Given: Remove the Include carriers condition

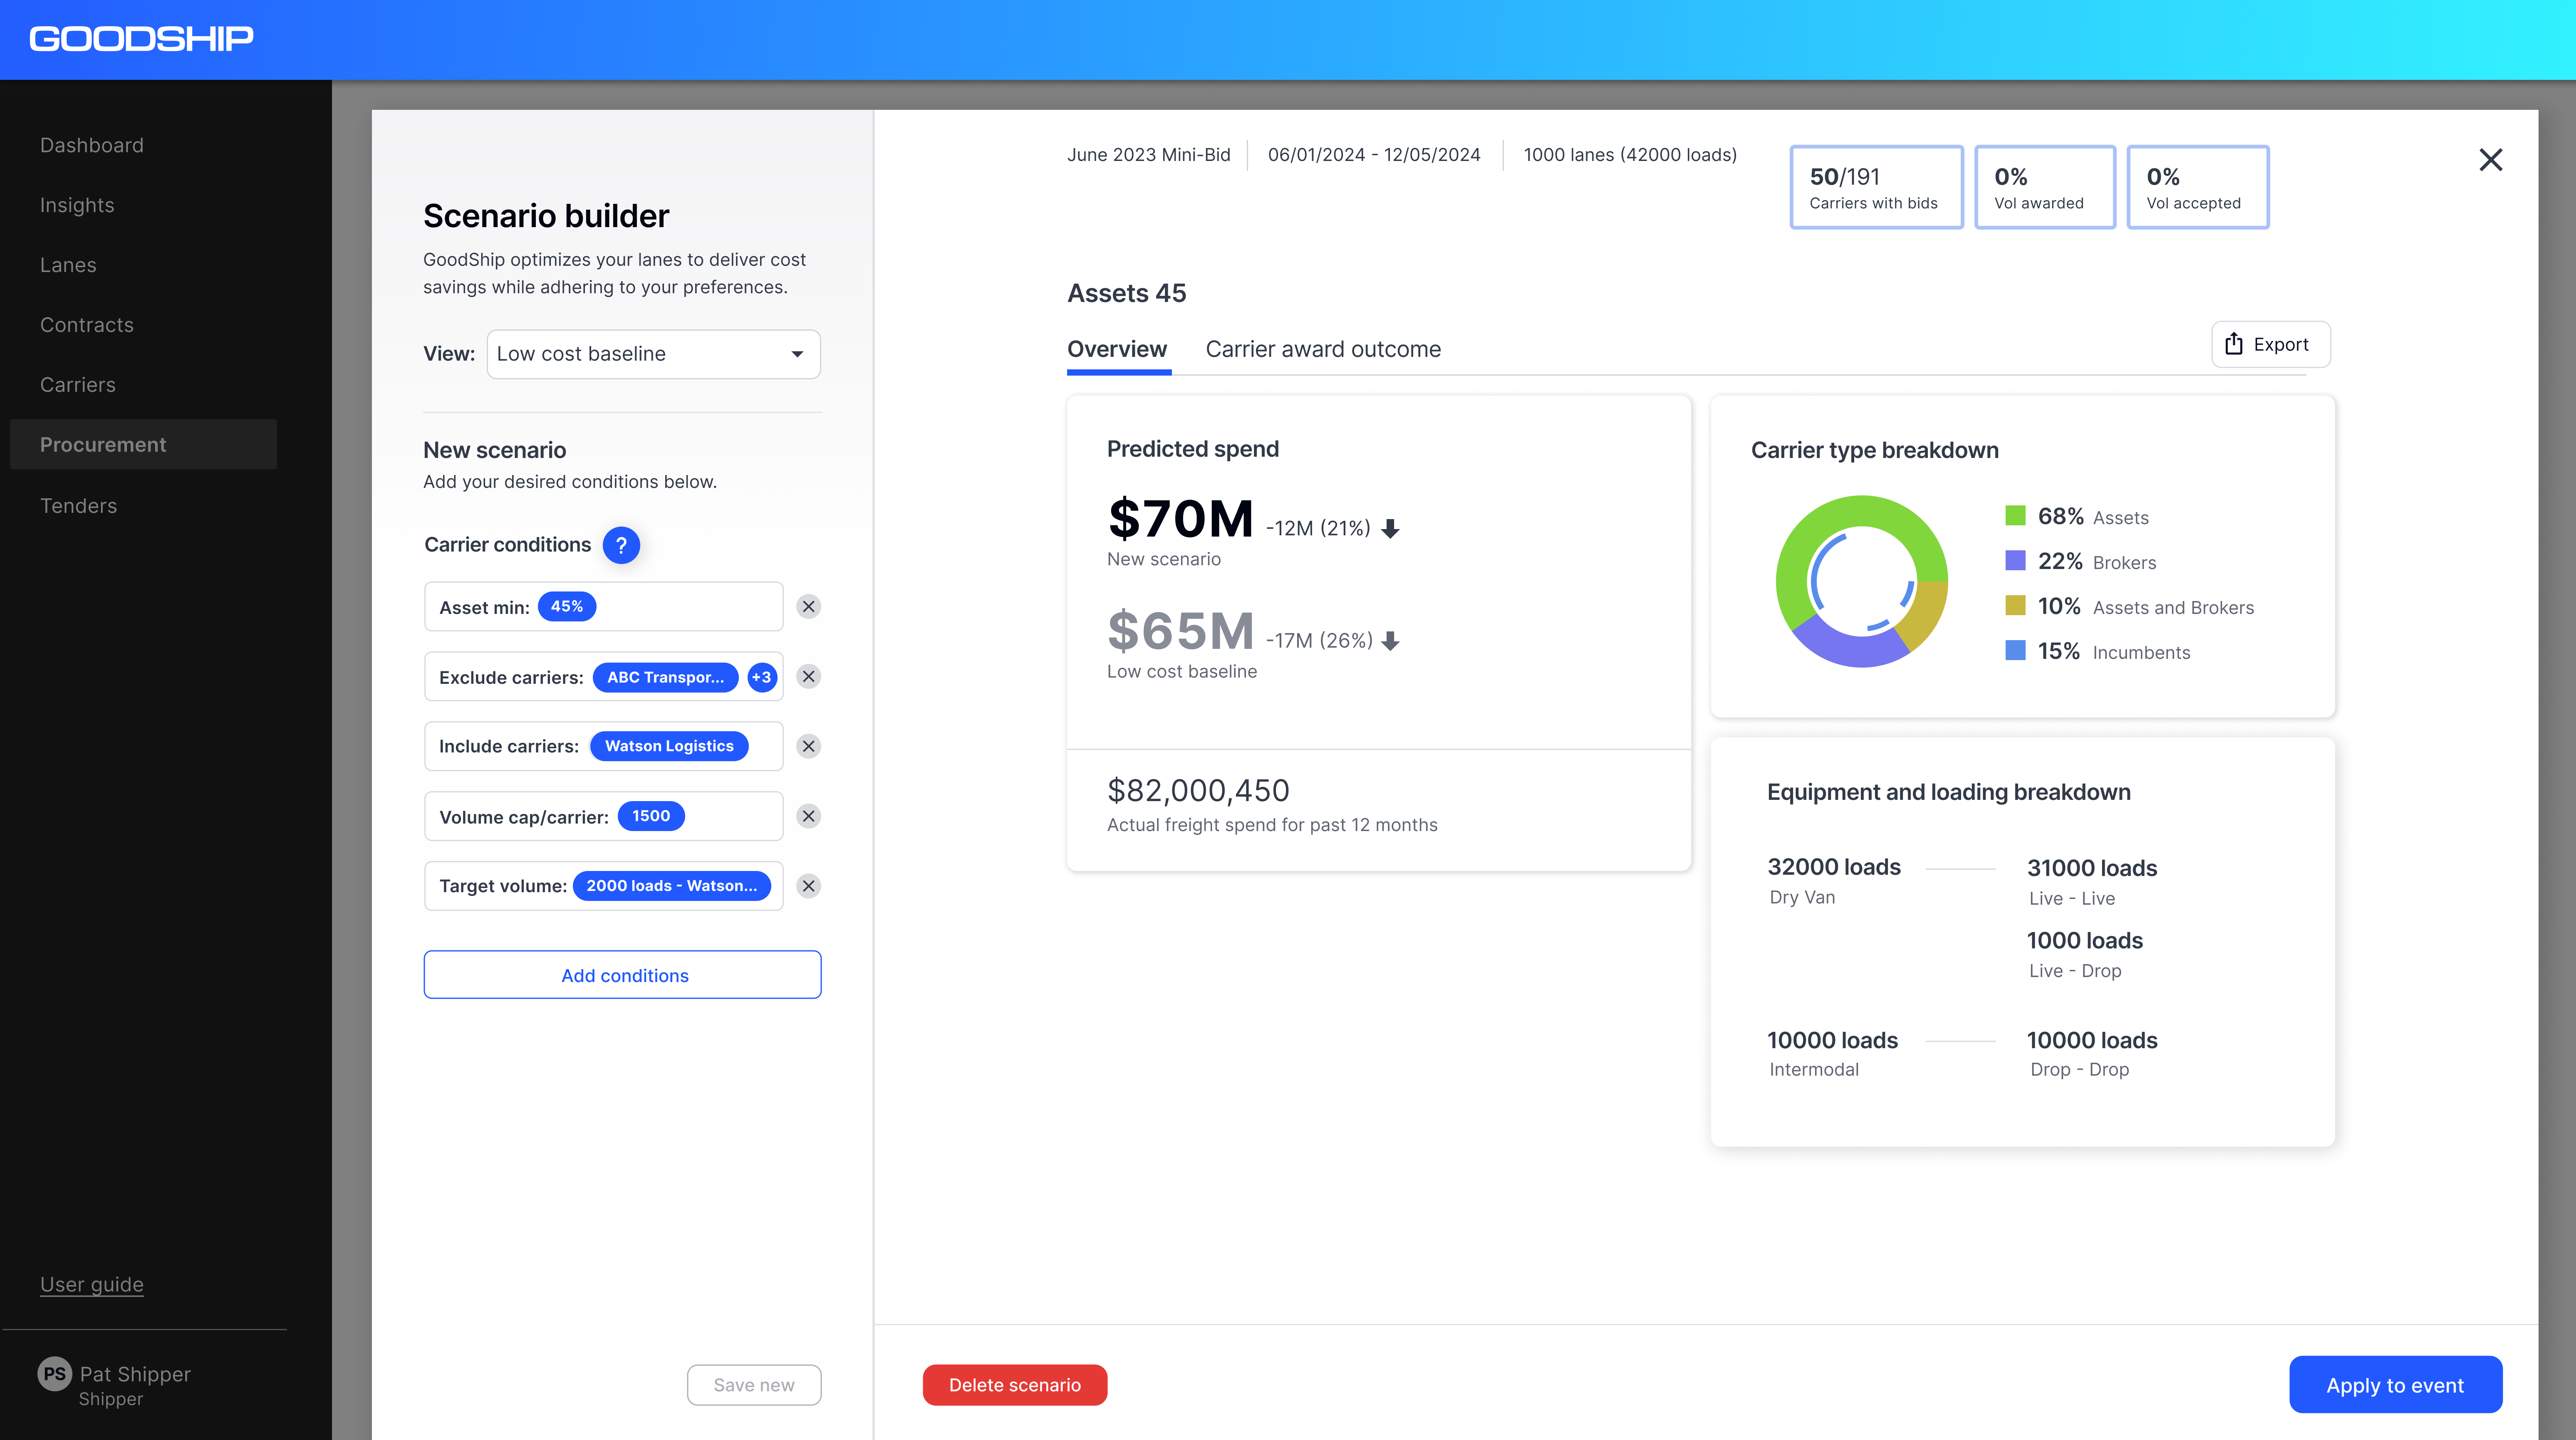Looking at the screenshot, I should 808,746.
